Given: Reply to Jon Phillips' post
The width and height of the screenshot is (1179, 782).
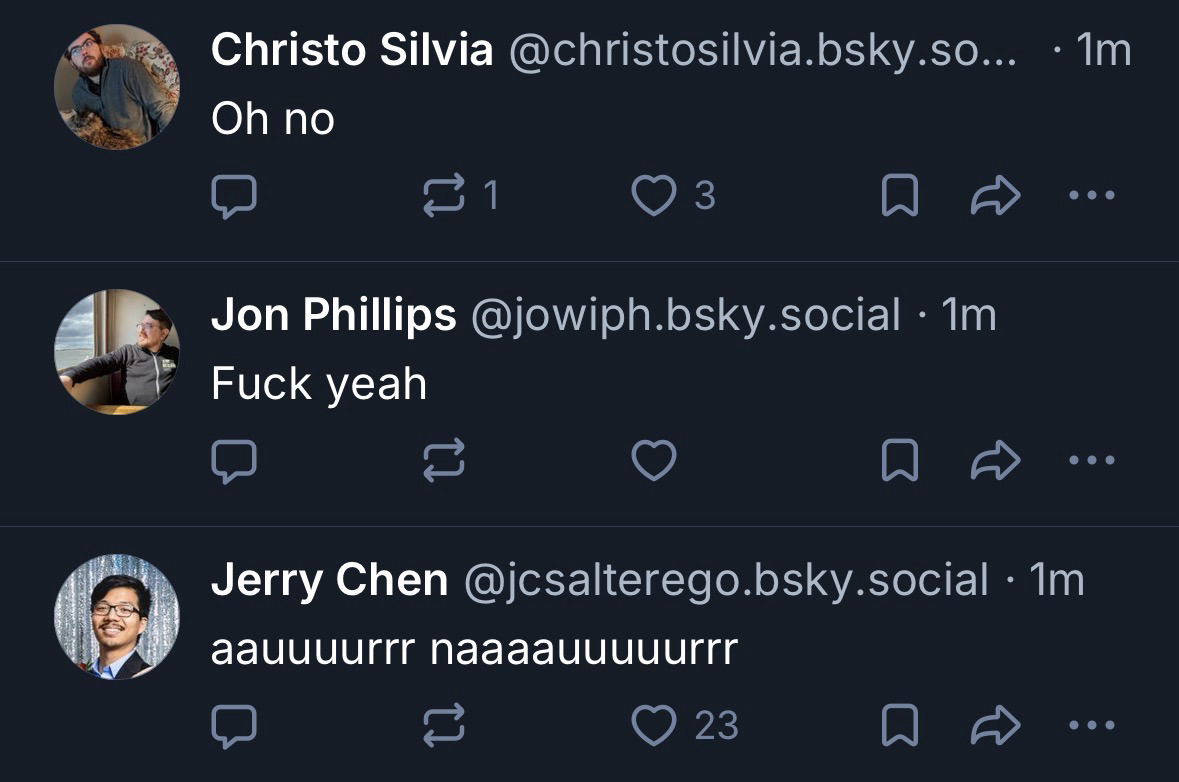Looking at the screenshot, I should (x=234, y=461).
